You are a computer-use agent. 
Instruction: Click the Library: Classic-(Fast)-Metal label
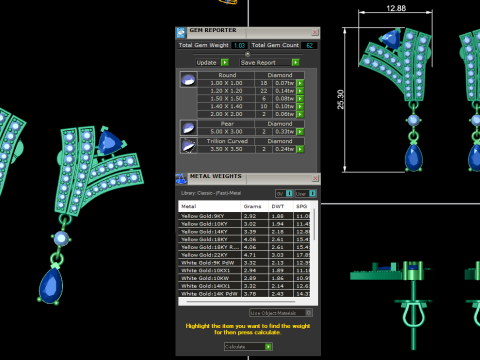pyautogui.click(x=211, y=193)
